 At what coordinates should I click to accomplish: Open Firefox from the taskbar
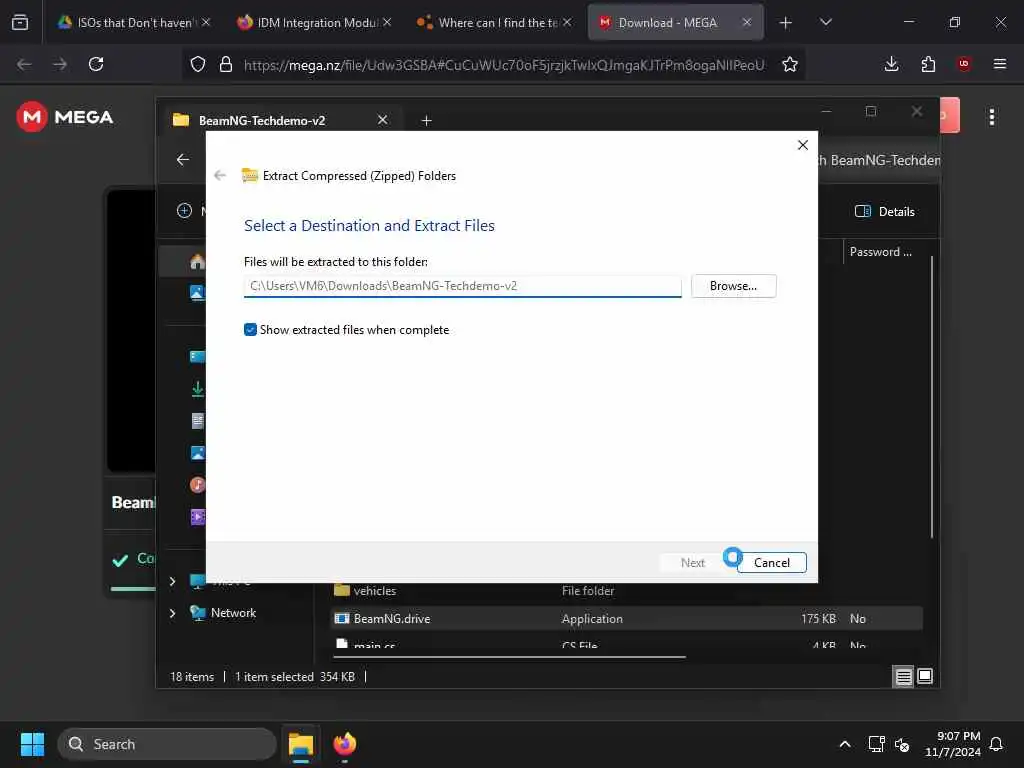[x=344, y=744]
